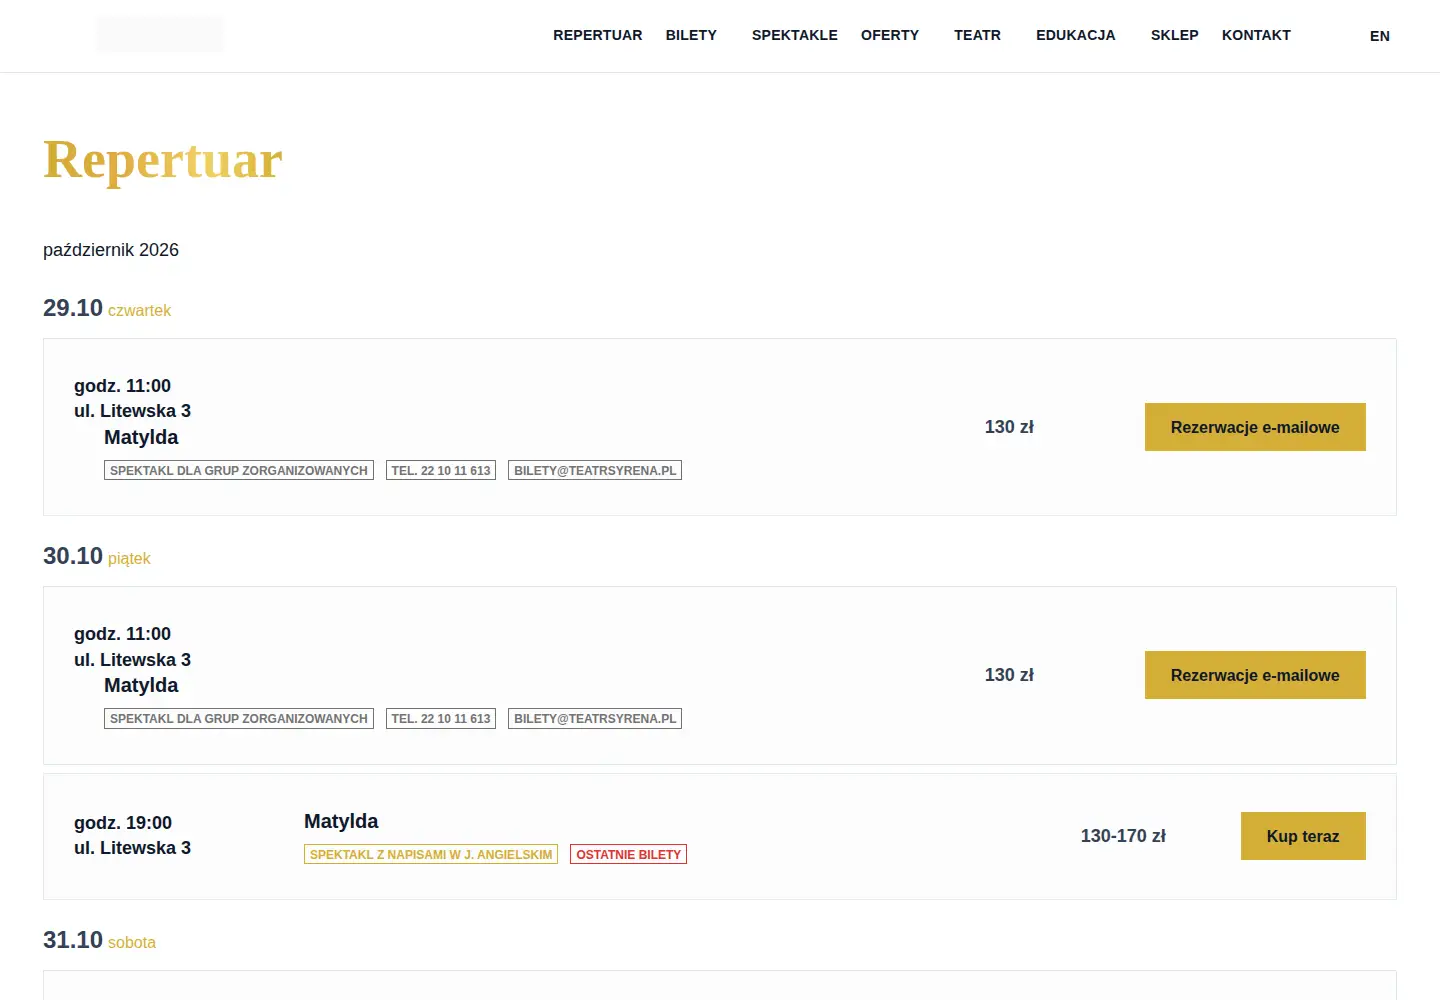Open Matylda for 30.10 at 11:00
Screen dimensions: 1440x1000
141,685
